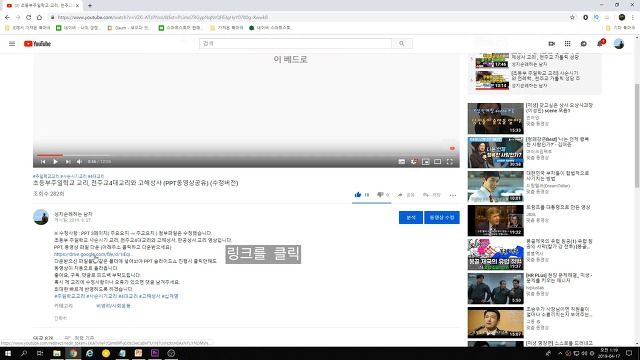Open the first bookmarks bar folder
This screenshot has height=360, width=640.
[x=27, y=28]
